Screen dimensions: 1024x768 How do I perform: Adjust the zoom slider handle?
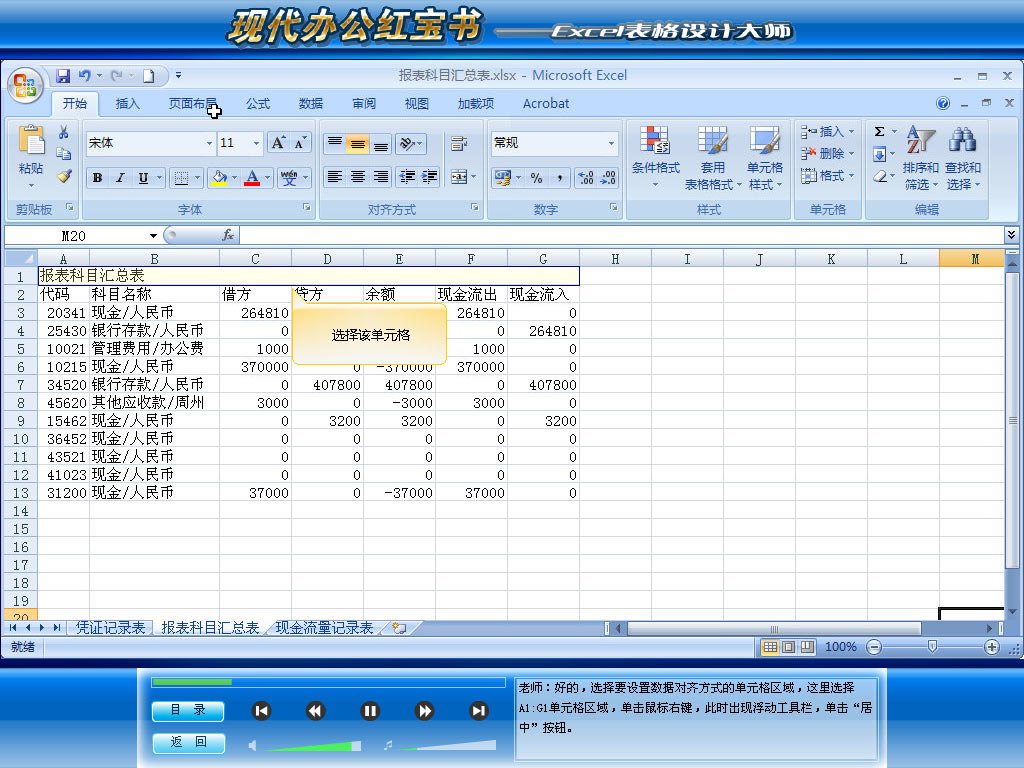coord(932,647)
